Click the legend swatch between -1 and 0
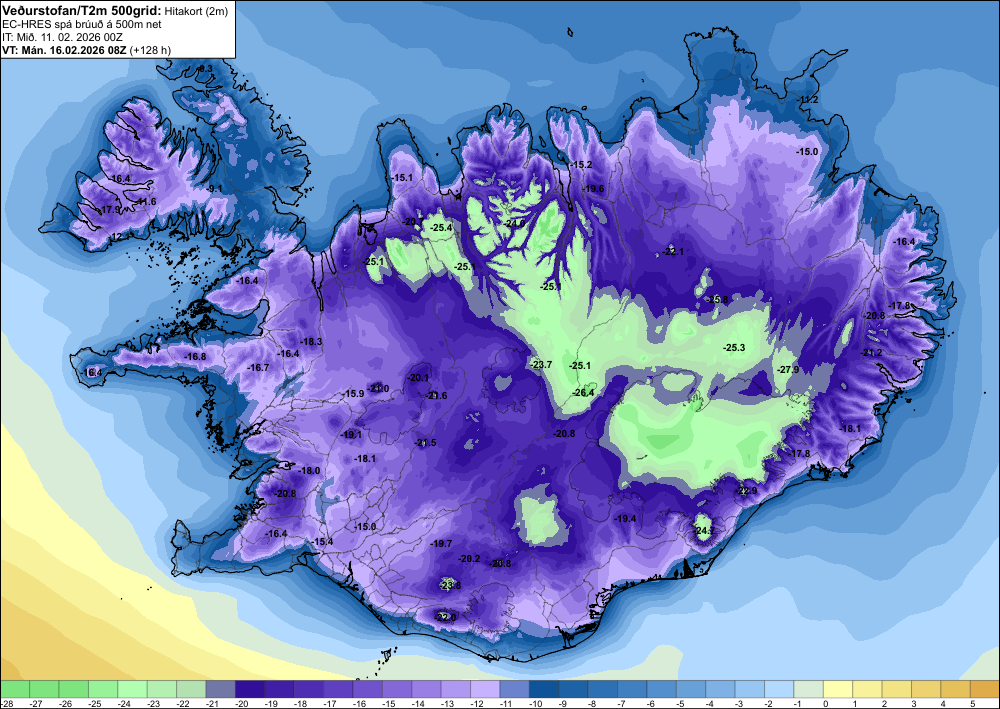Image resolution: width=1000 pixels, height=709 pixels. pos(809,689)
